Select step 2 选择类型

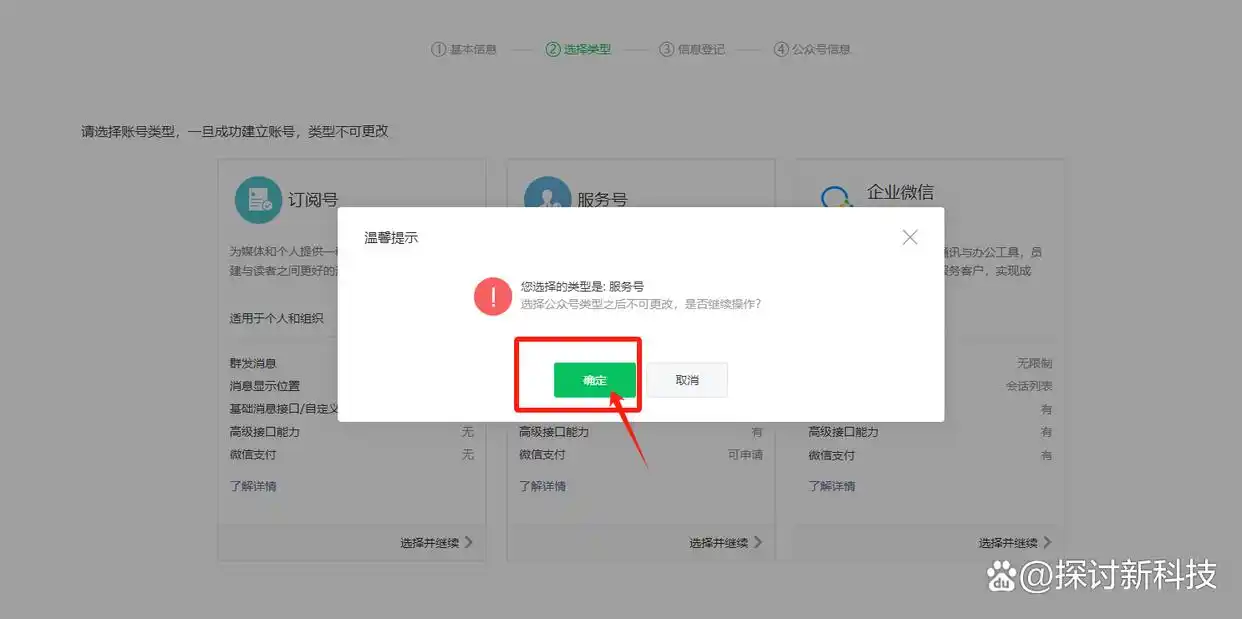pyautogui.click(x=579, y=49)
